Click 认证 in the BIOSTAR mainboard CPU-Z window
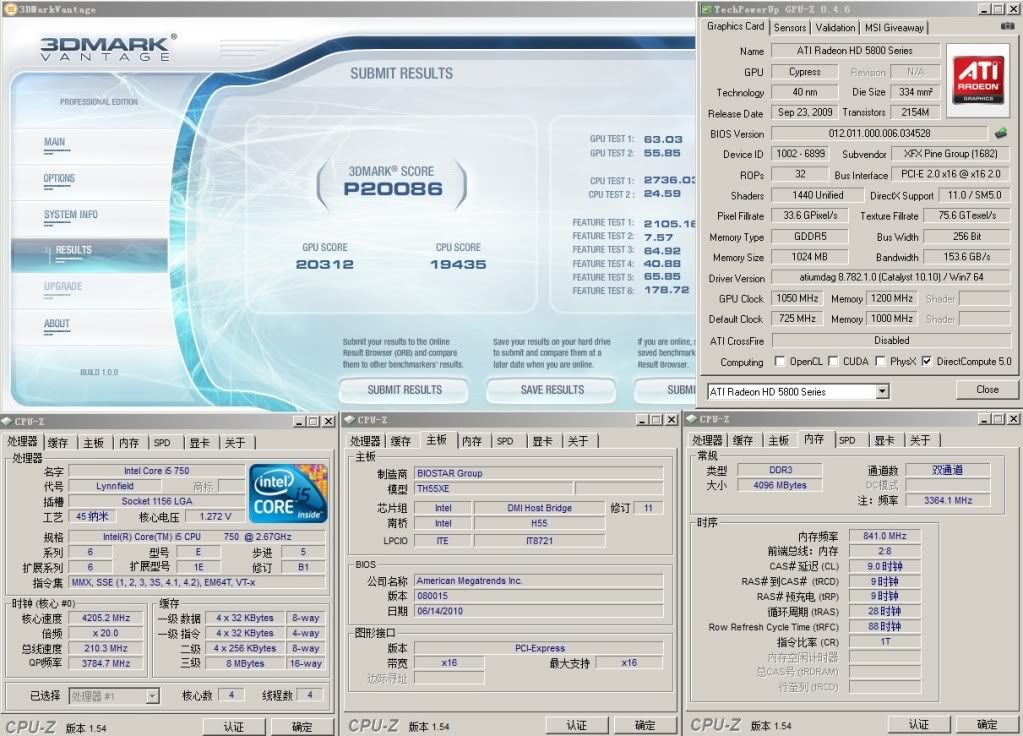The image size is (1023, 736). click(577, 725)
